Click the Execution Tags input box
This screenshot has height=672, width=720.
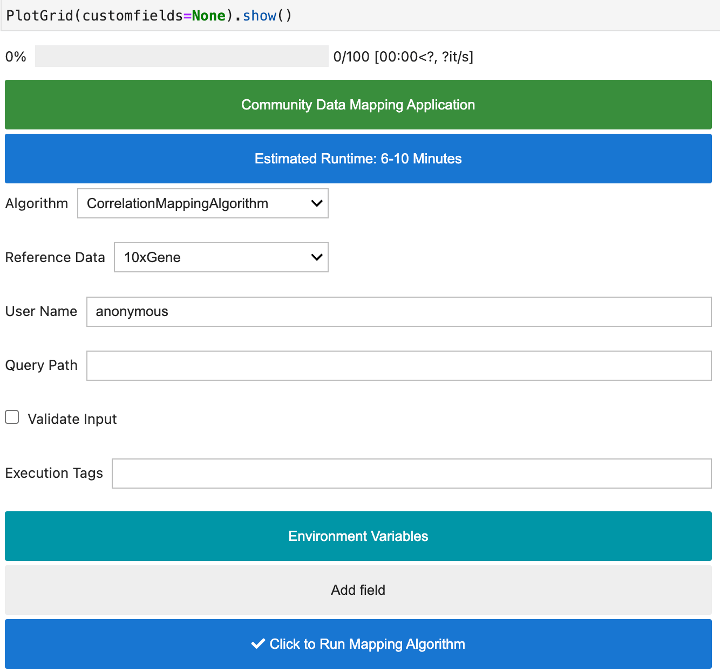(x=411, y=473)
